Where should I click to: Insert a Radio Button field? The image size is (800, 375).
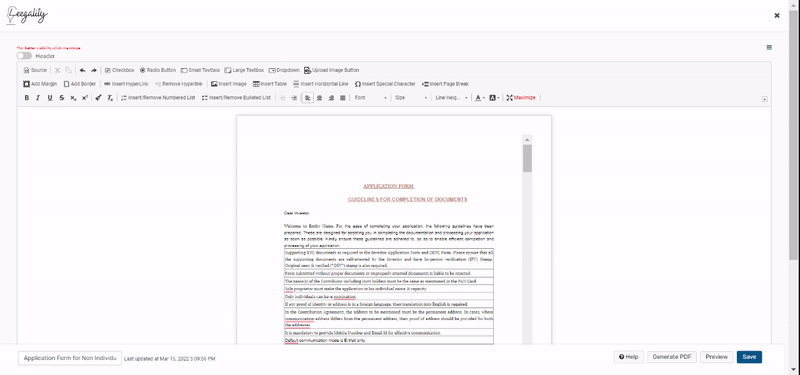pos(158,70)
